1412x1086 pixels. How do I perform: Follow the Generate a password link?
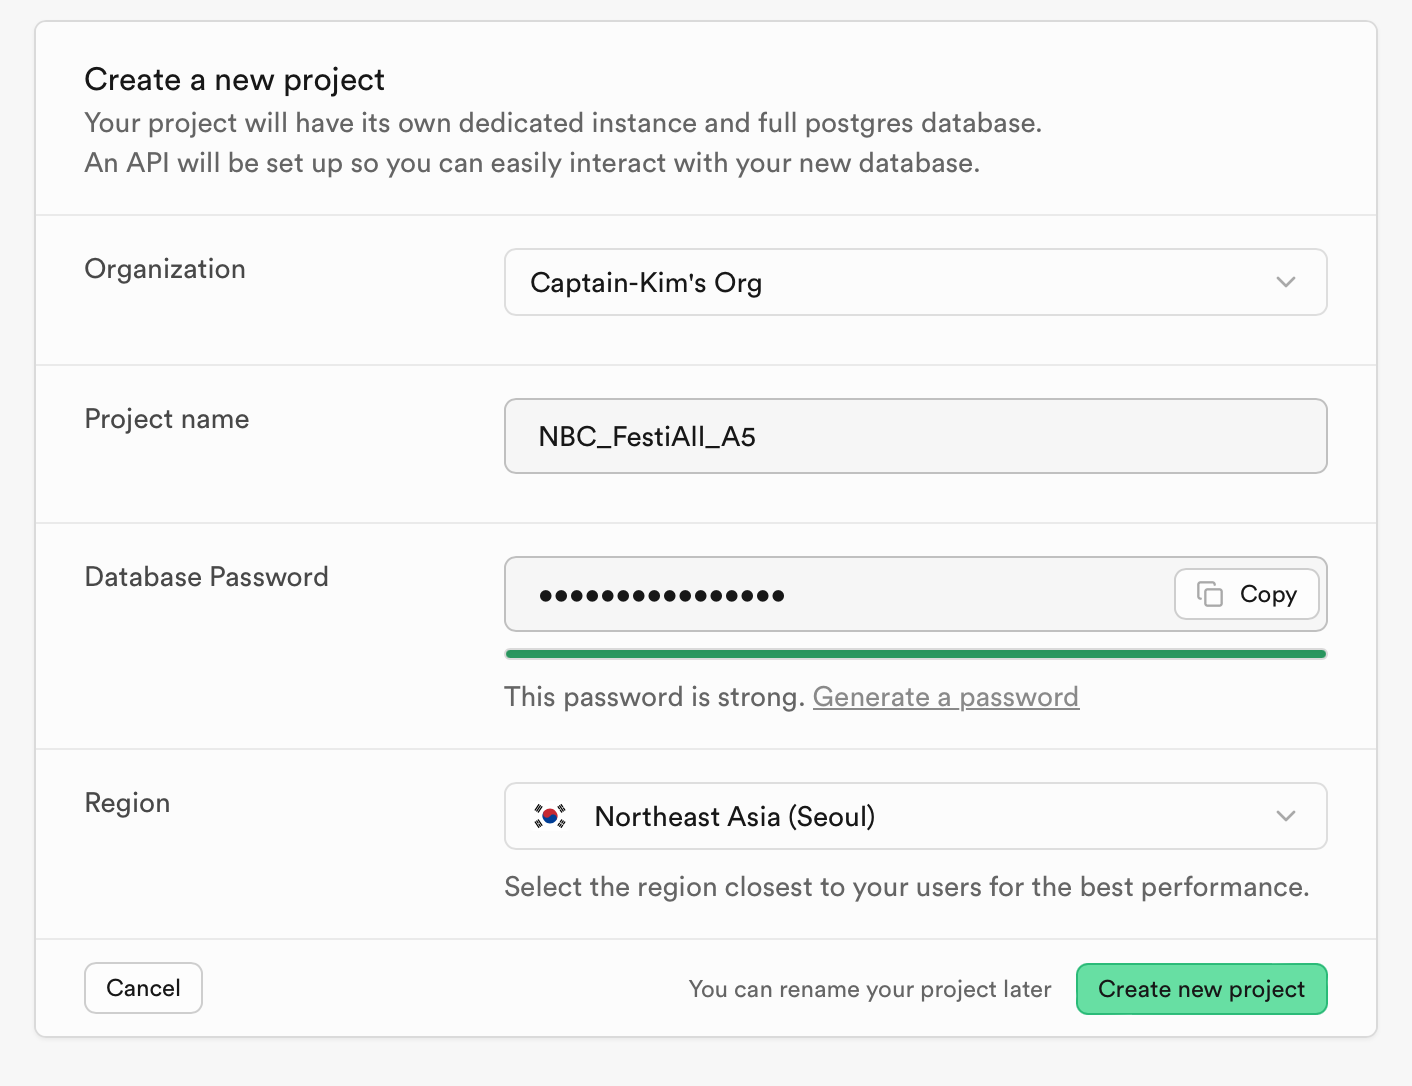(946, 697)
